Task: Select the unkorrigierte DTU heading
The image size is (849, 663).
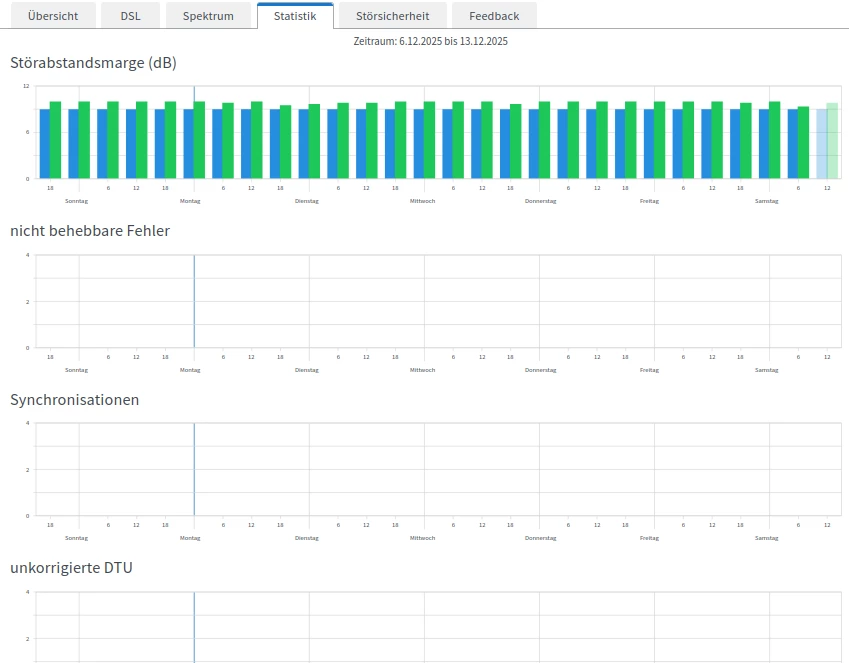Action: 71,568
